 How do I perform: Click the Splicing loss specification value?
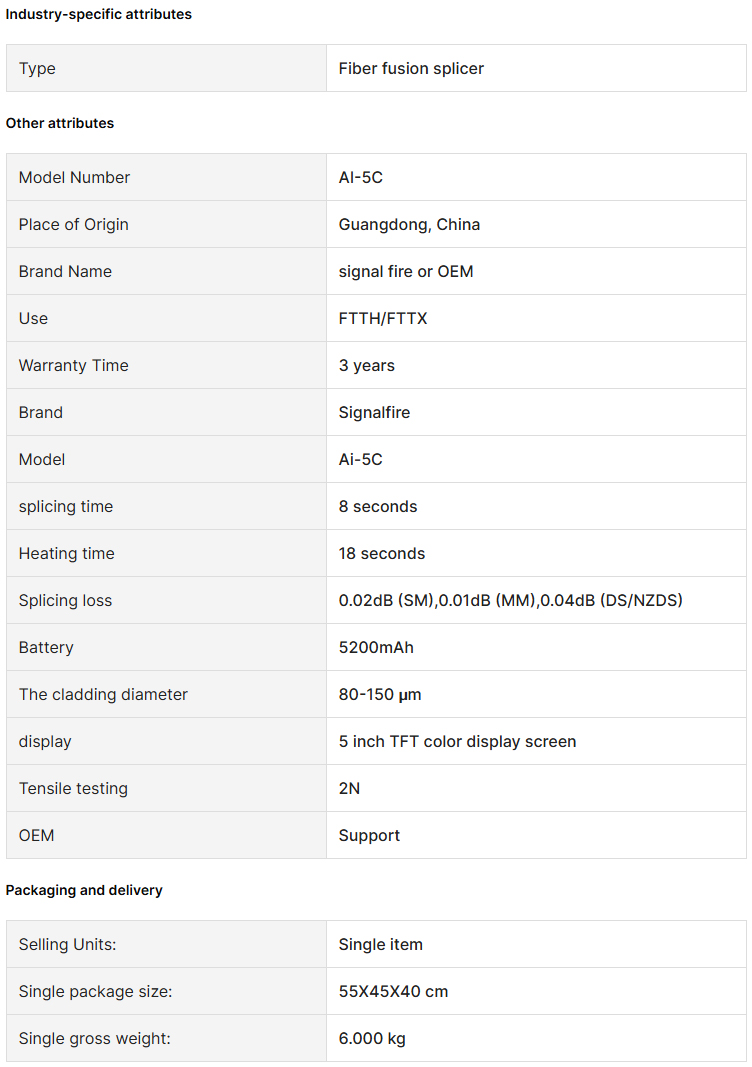click(x=510, y=600)
